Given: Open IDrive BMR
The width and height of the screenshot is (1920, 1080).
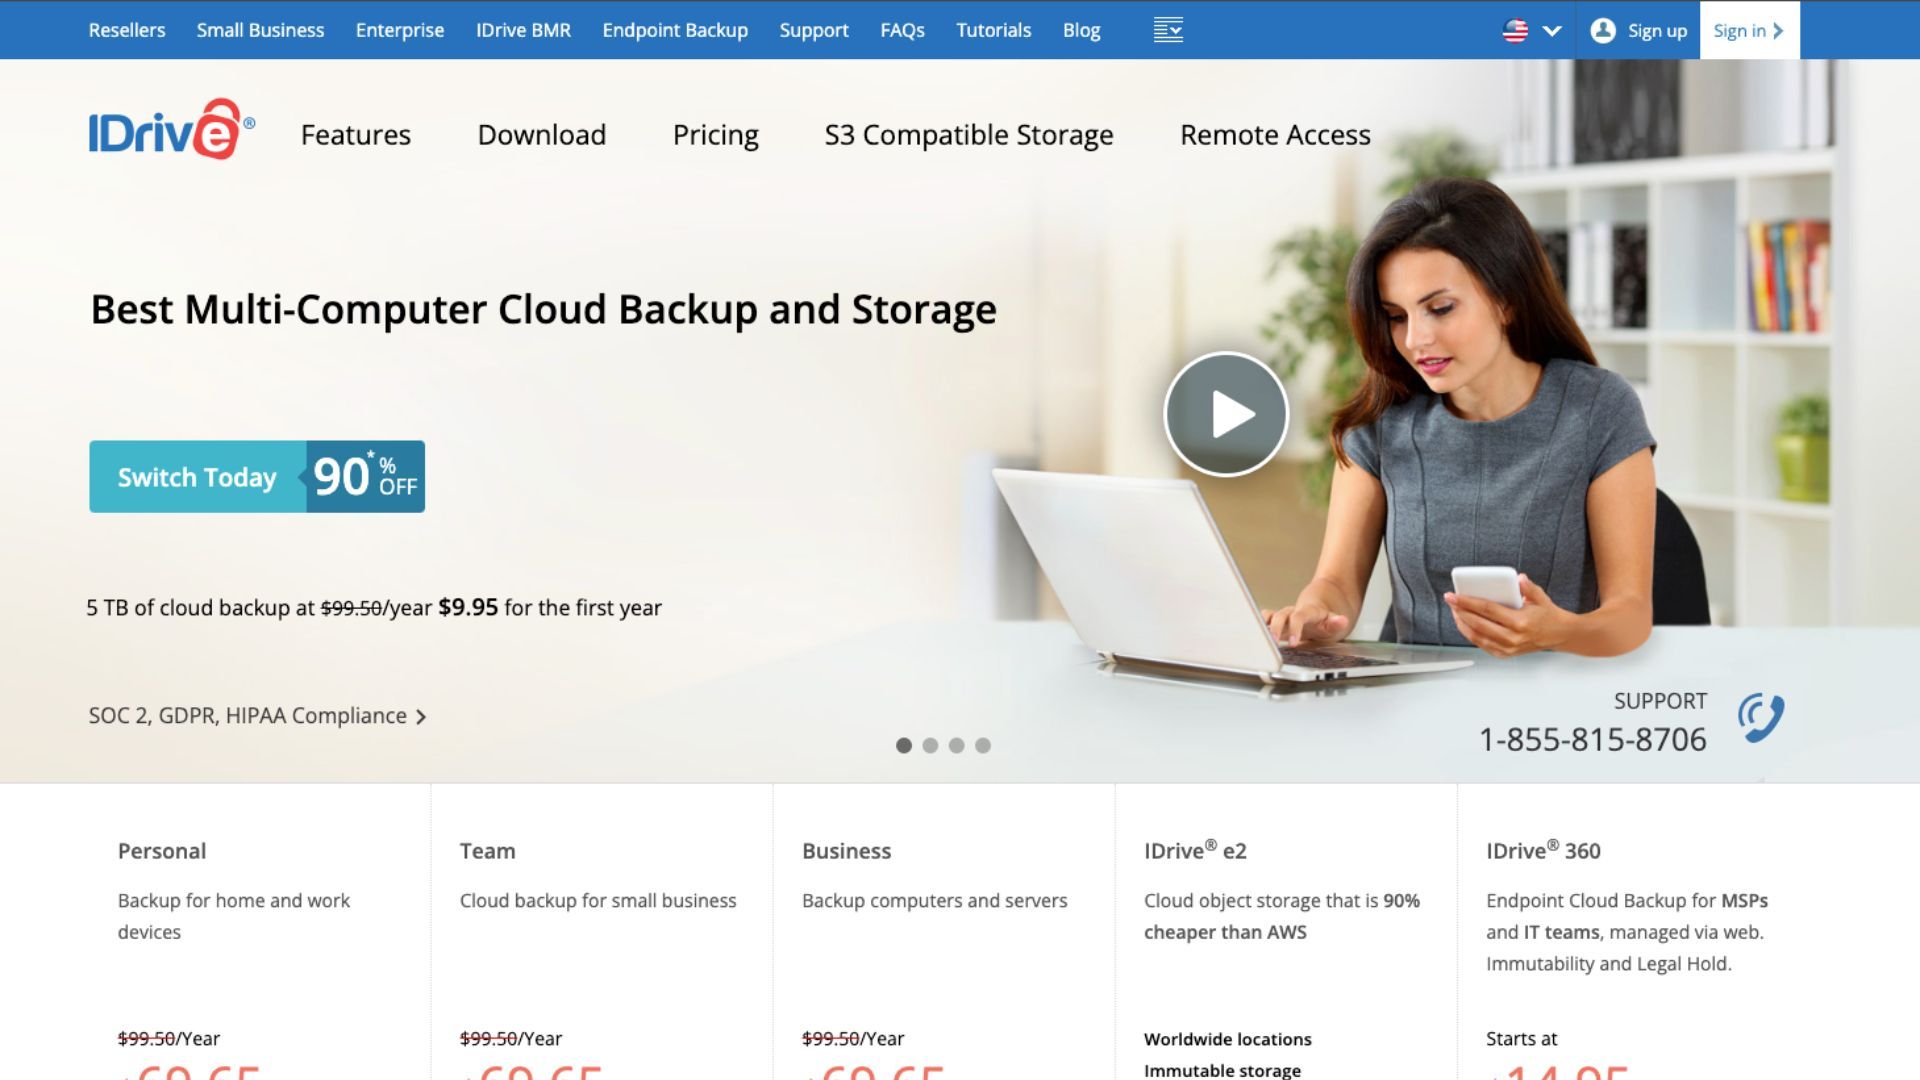Looking at the screenshot, I should (x=523, y=30).
